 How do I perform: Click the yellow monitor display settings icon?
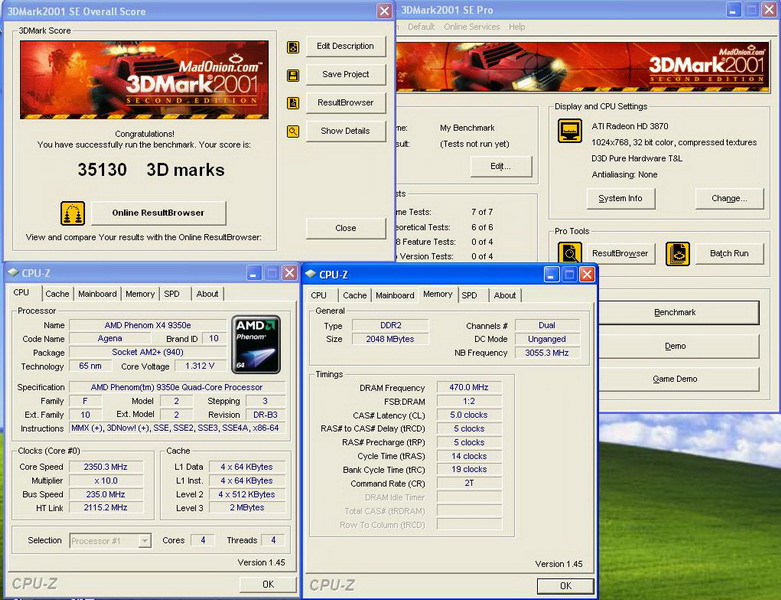[x=570, y=131]
